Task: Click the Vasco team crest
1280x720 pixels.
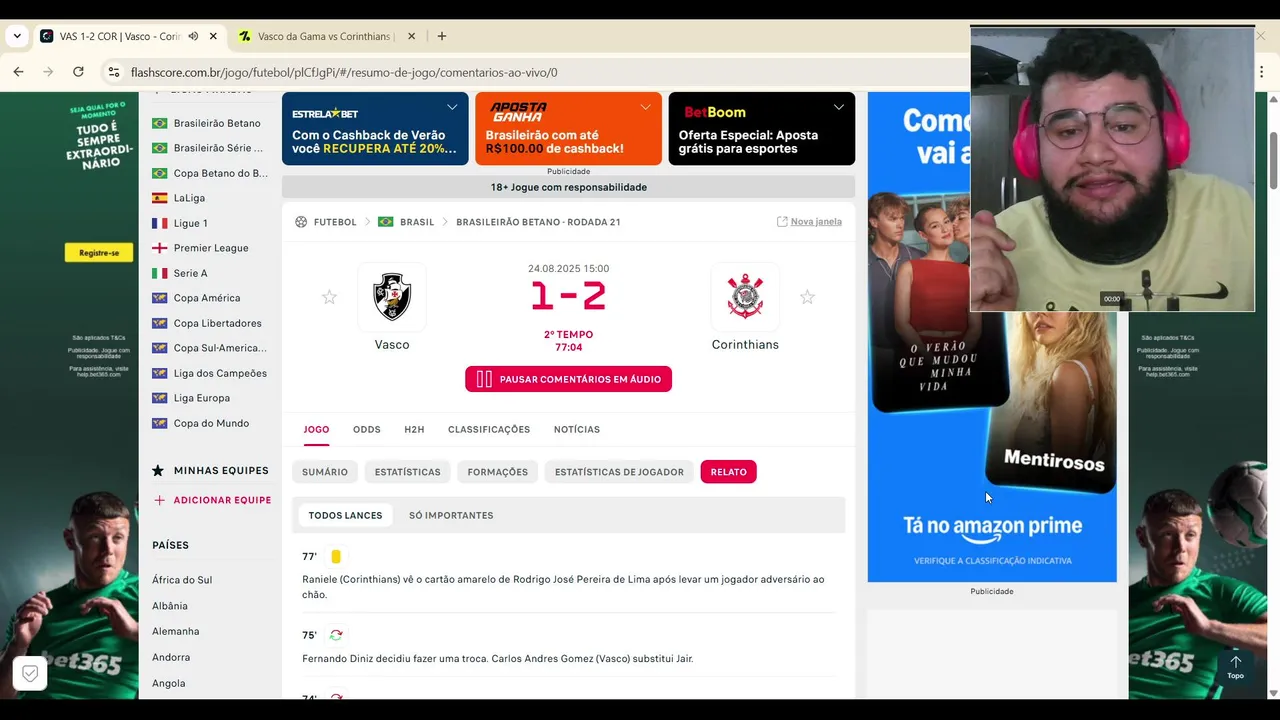Action: point(392,297)
